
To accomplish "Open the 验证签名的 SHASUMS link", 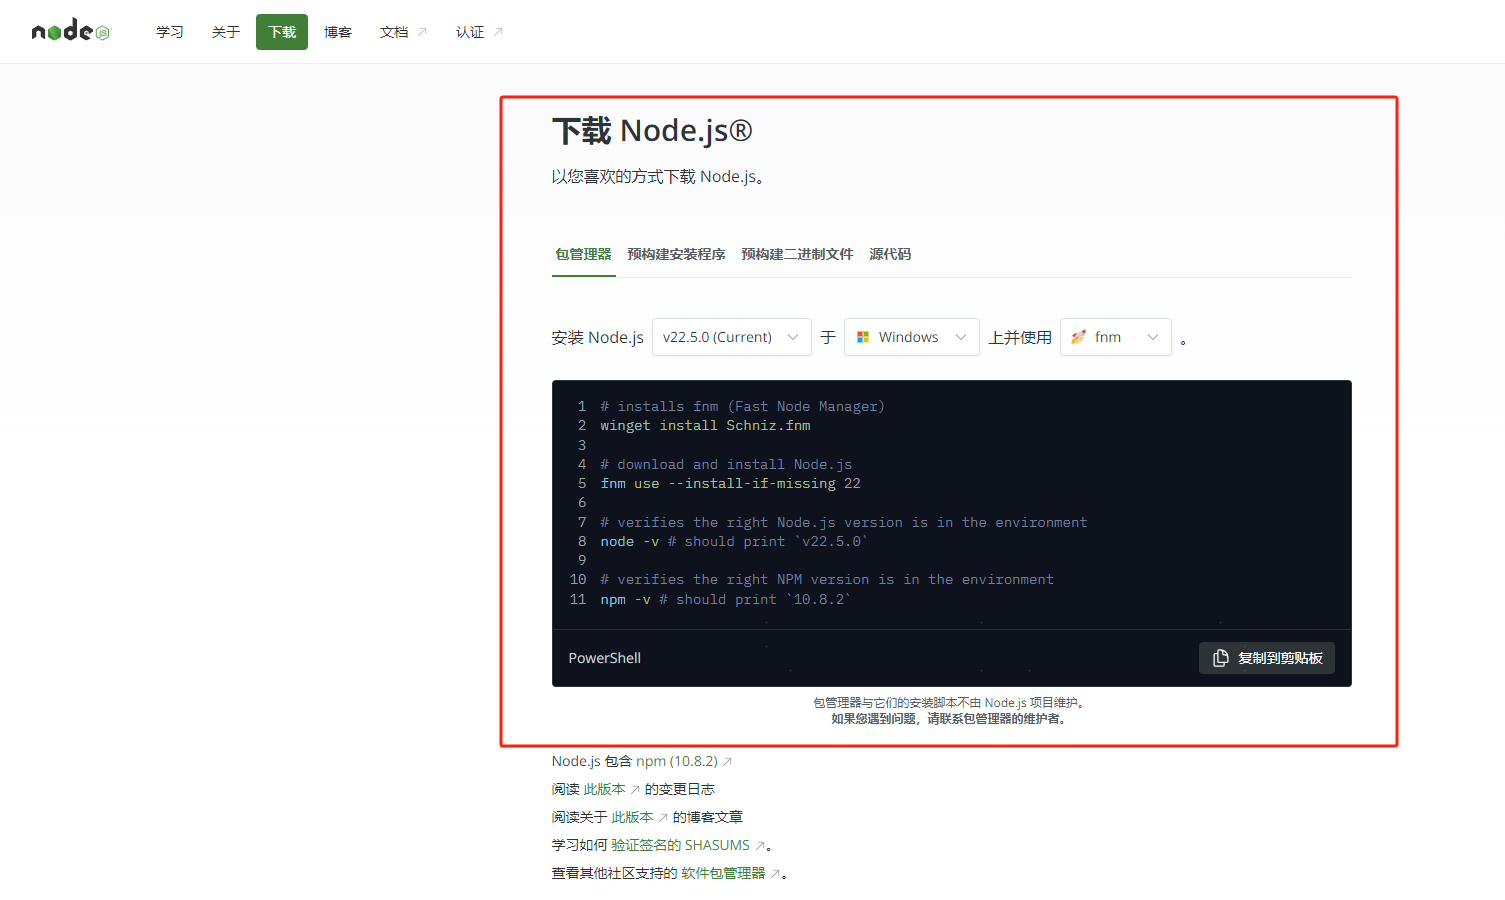I will point(688,845).
